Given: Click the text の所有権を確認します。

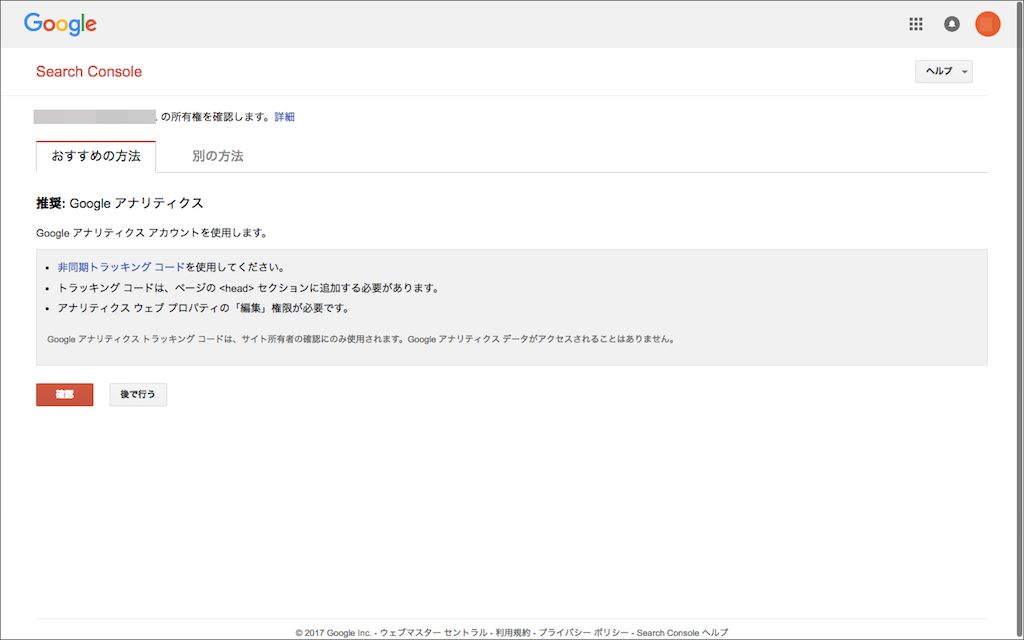Looking at the screenshot, I should tap(214, 117).
